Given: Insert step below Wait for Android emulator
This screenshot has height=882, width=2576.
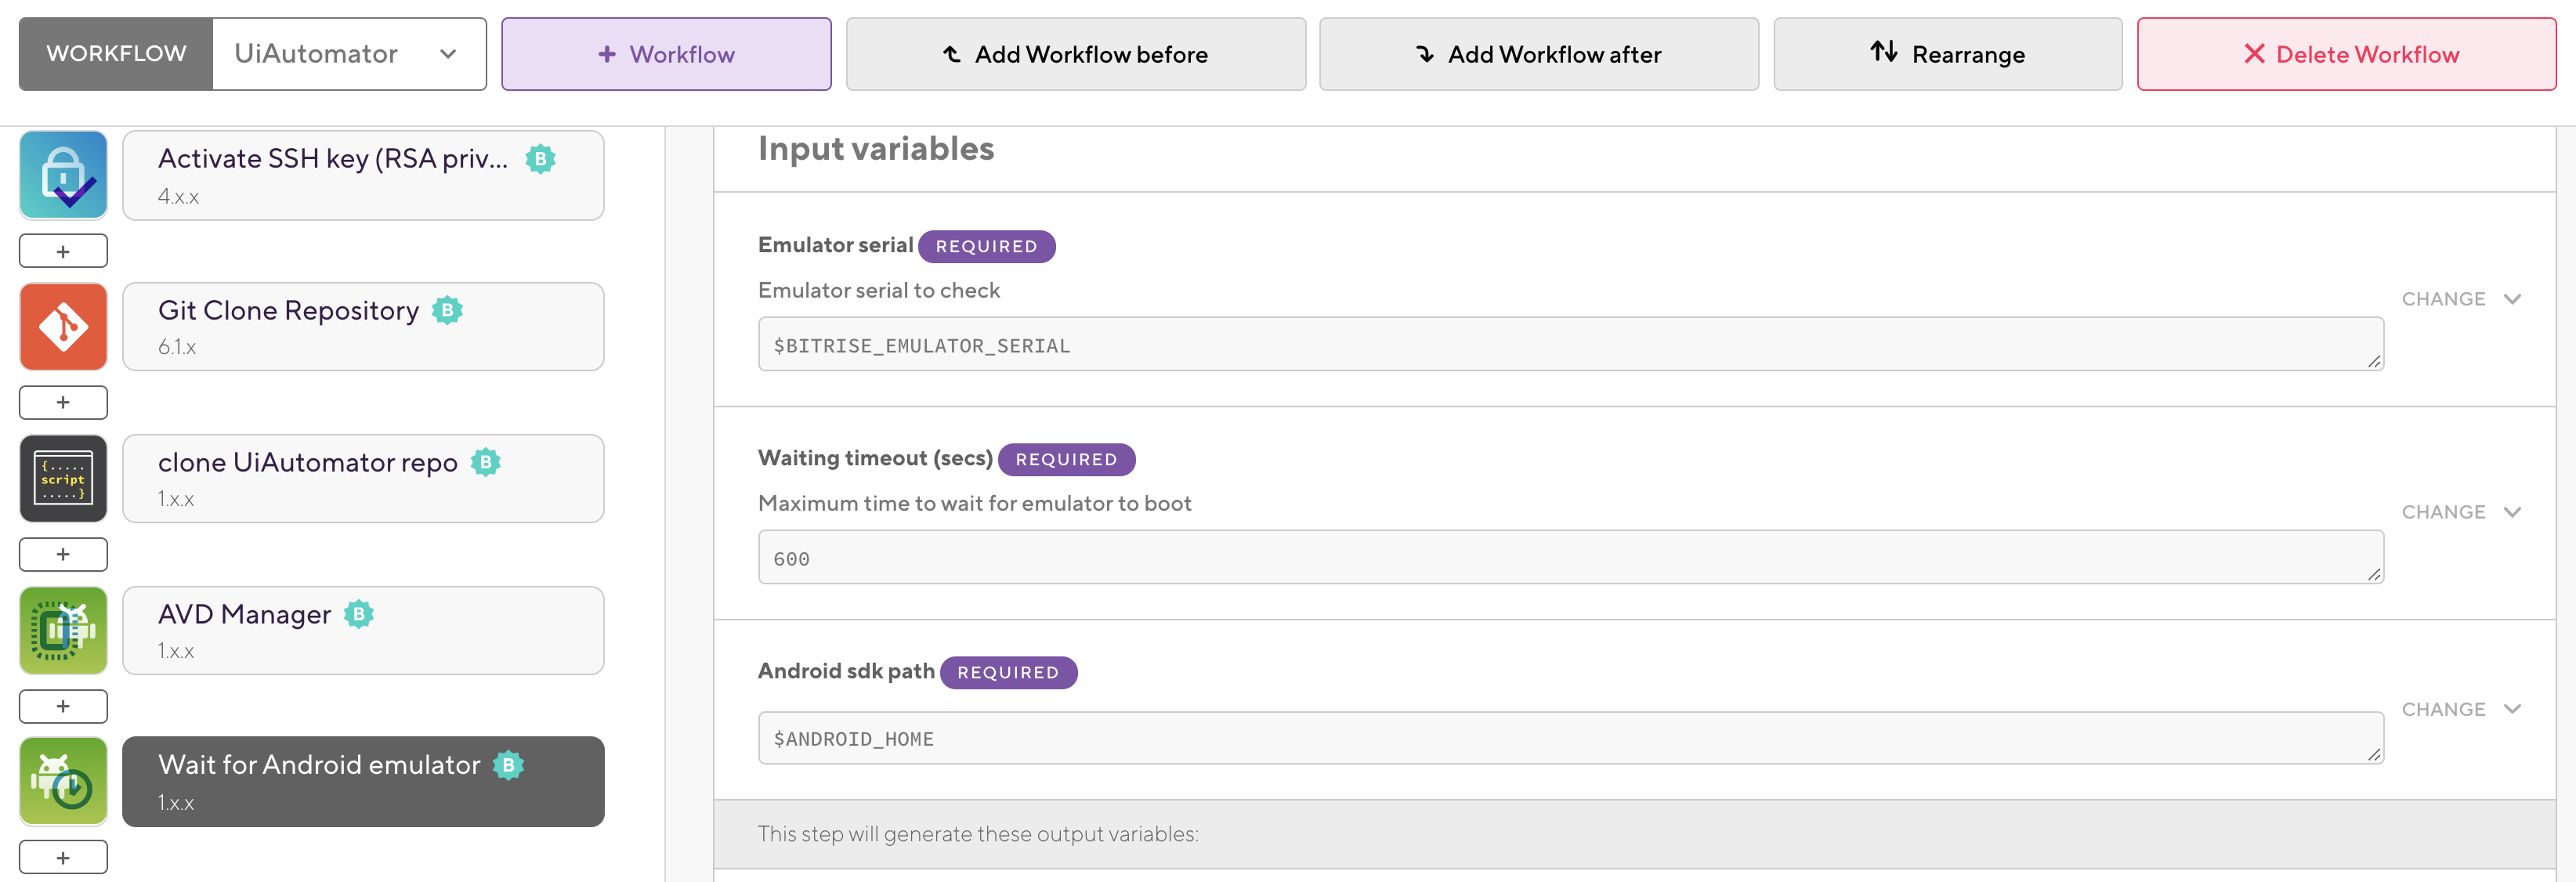Looking at the screenshot, I should coord(63,857).
